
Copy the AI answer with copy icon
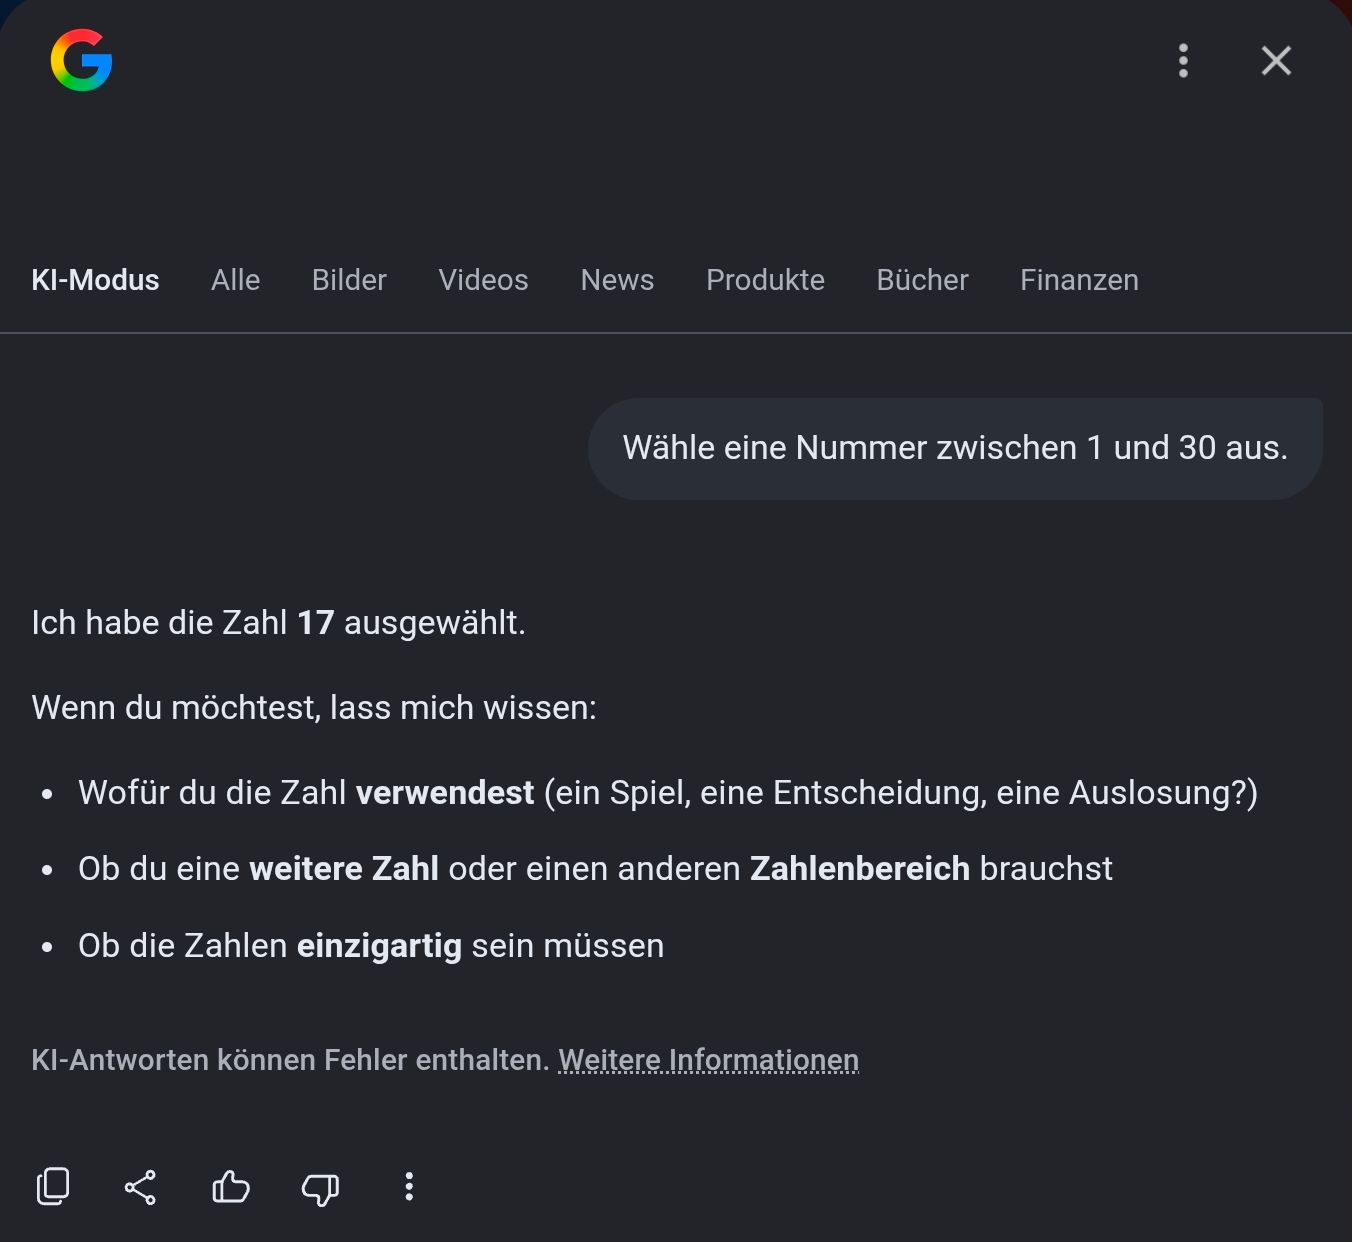(x=53, y=1187)
